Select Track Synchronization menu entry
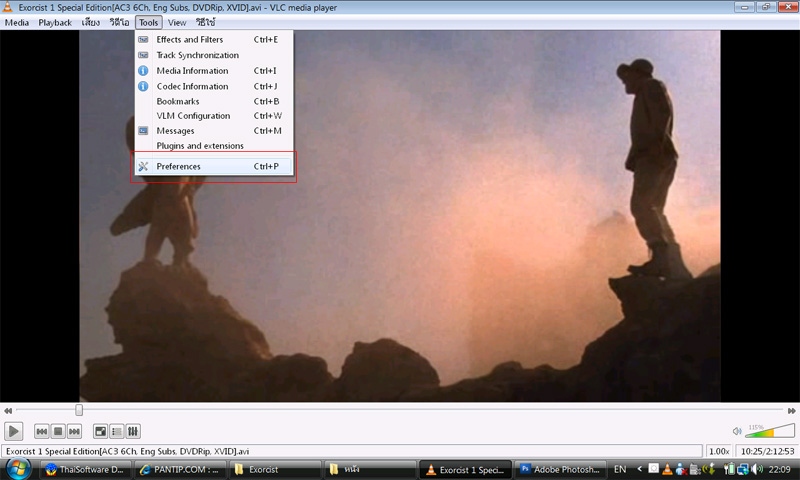 tap(214, 55)
